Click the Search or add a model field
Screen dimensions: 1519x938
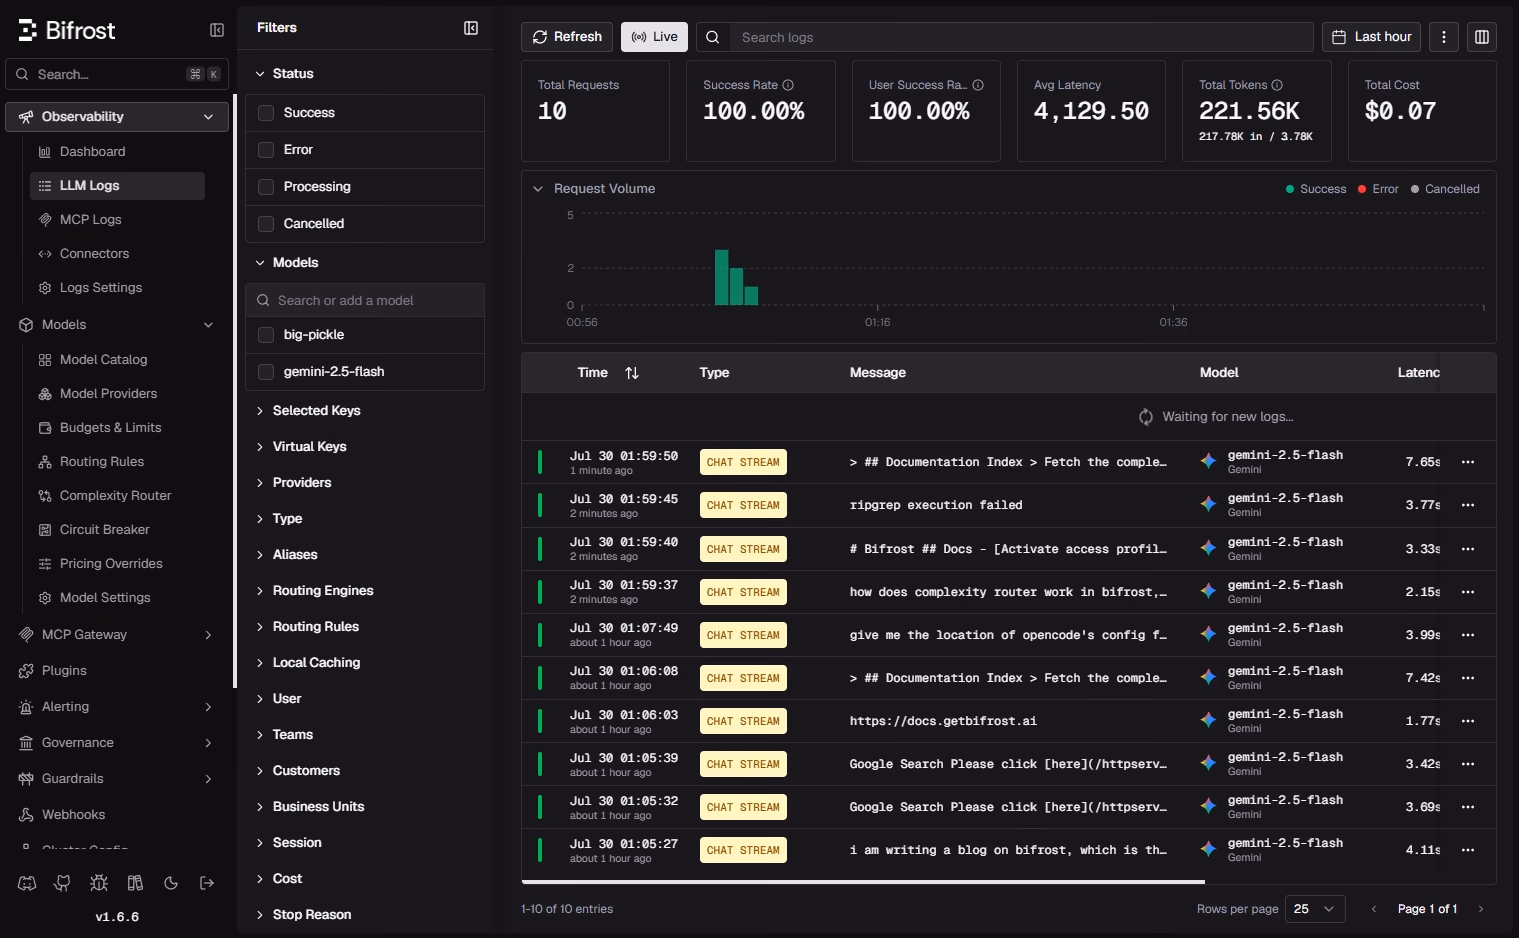click(365, 301)
